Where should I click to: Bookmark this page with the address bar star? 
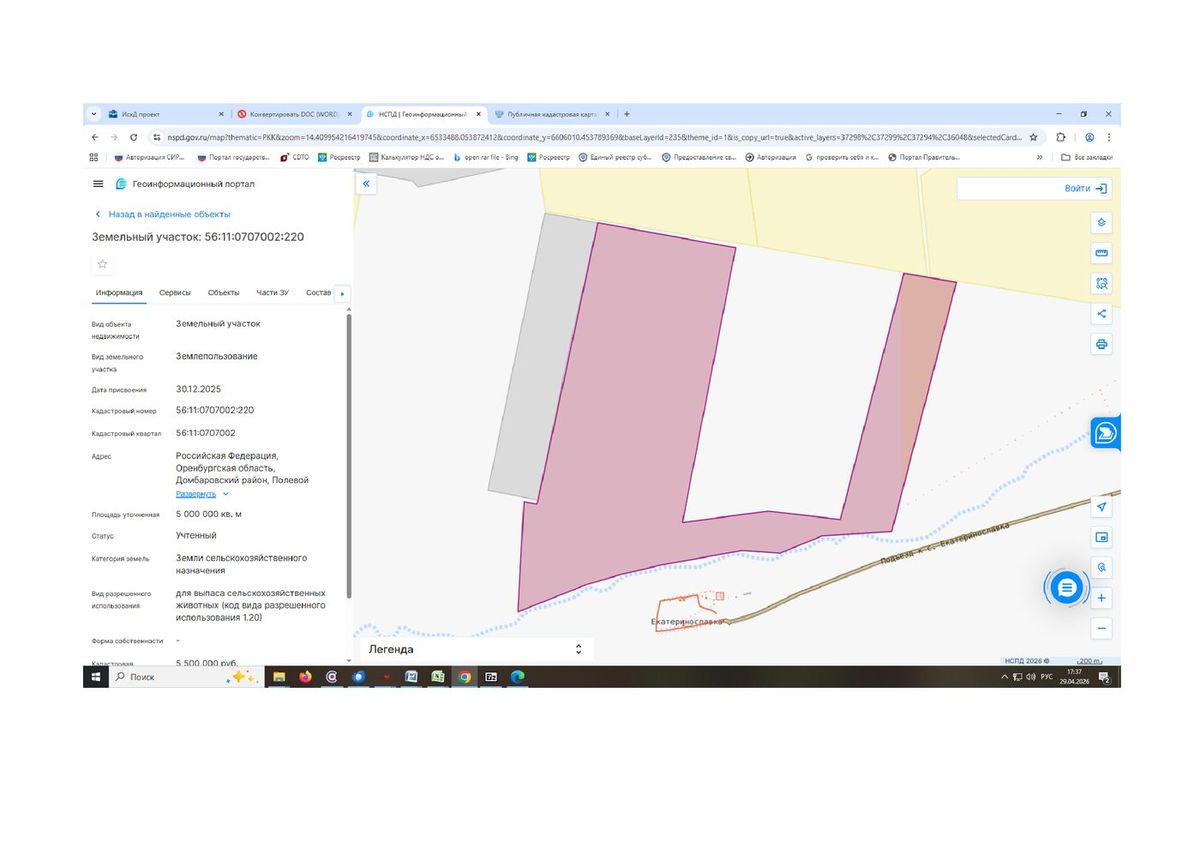pos(1033,137)
